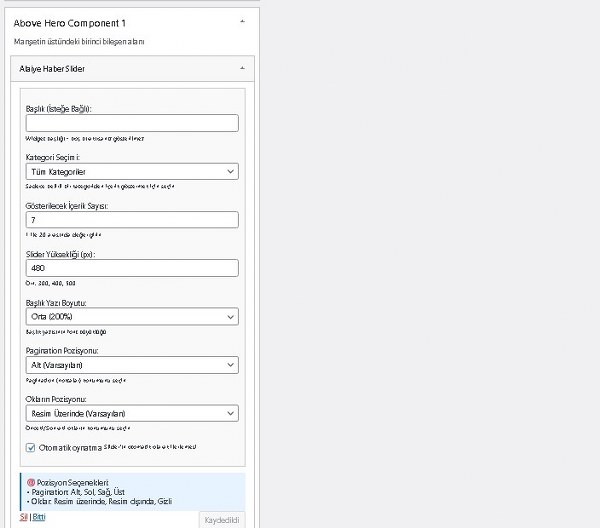
Task: Focus the Gösterilecek İçerik Sayısı field
Action: tap(131, 220)
